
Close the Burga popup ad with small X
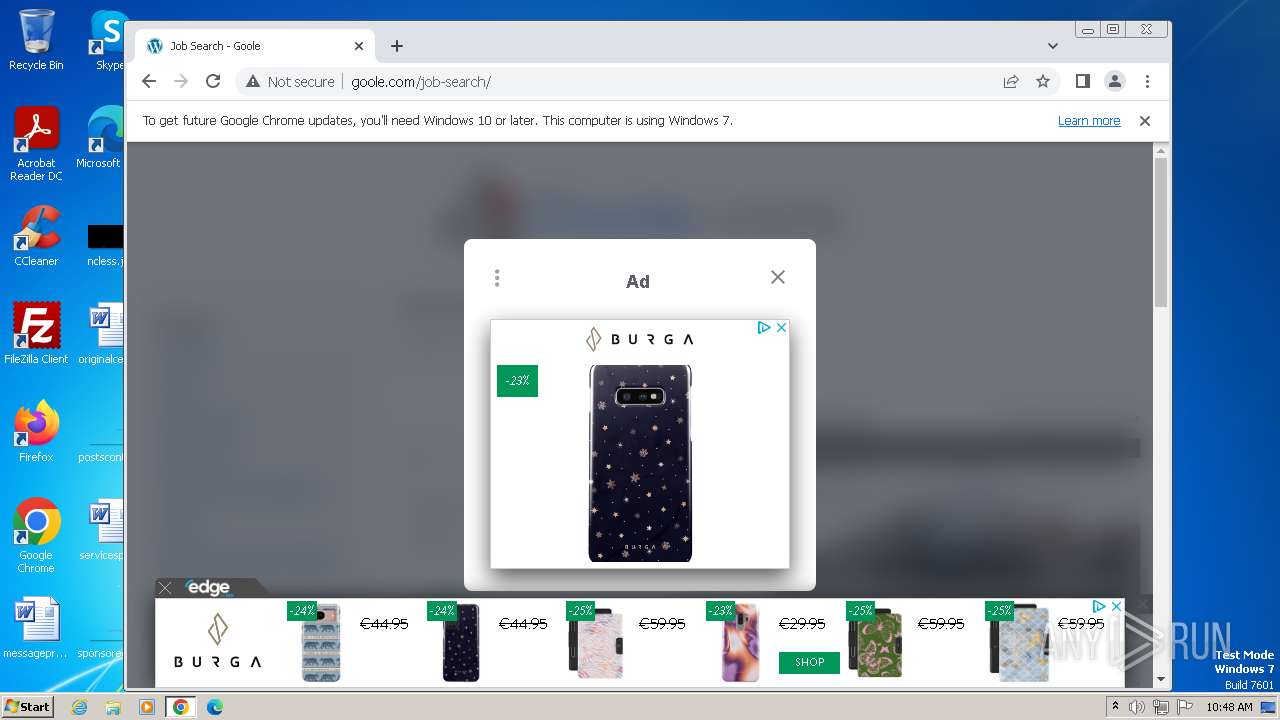[781, 327]
